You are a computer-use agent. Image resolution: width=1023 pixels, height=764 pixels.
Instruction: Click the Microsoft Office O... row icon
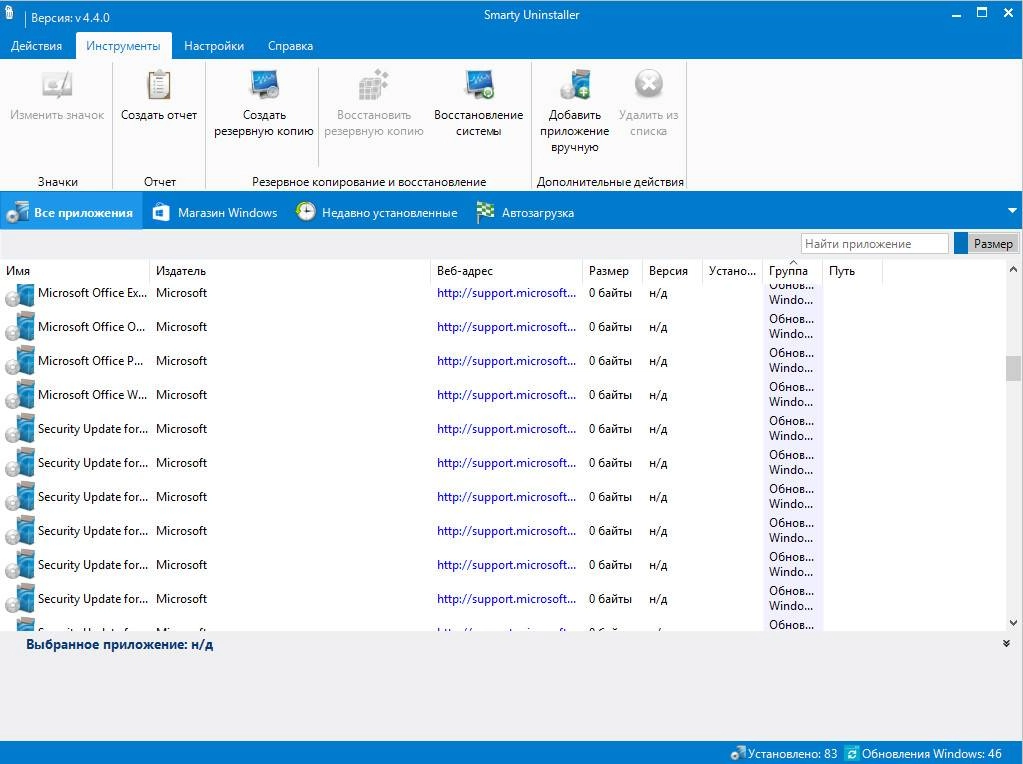[x=20, y=328]
